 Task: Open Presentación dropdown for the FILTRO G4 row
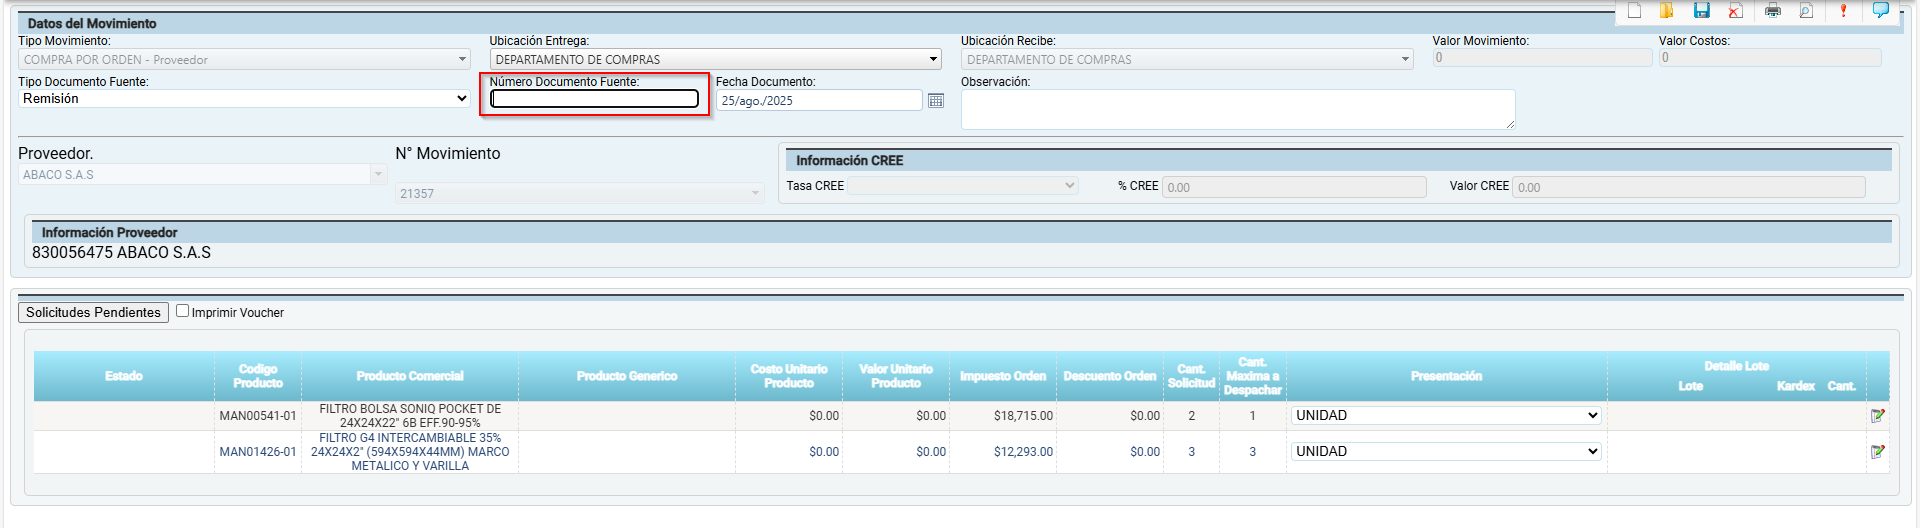point(1446,452)
